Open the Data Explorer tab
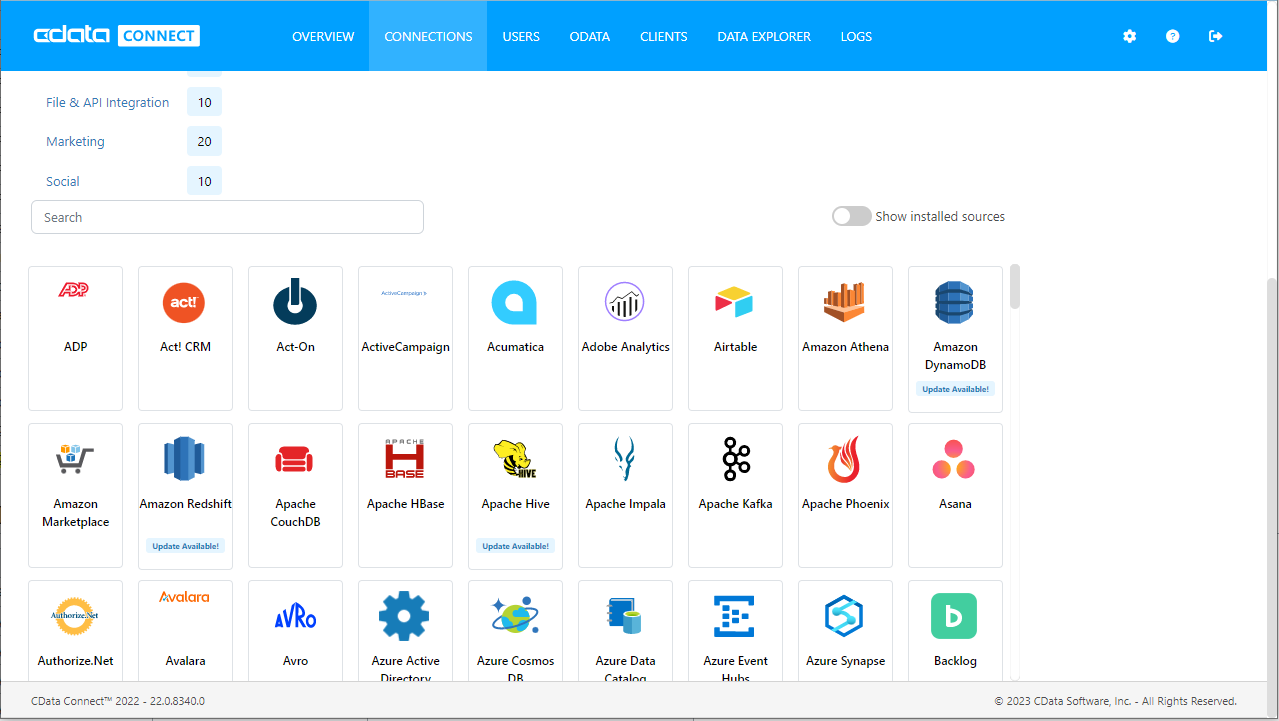Viewport: 1279px width, 721px height. [764, 36]
